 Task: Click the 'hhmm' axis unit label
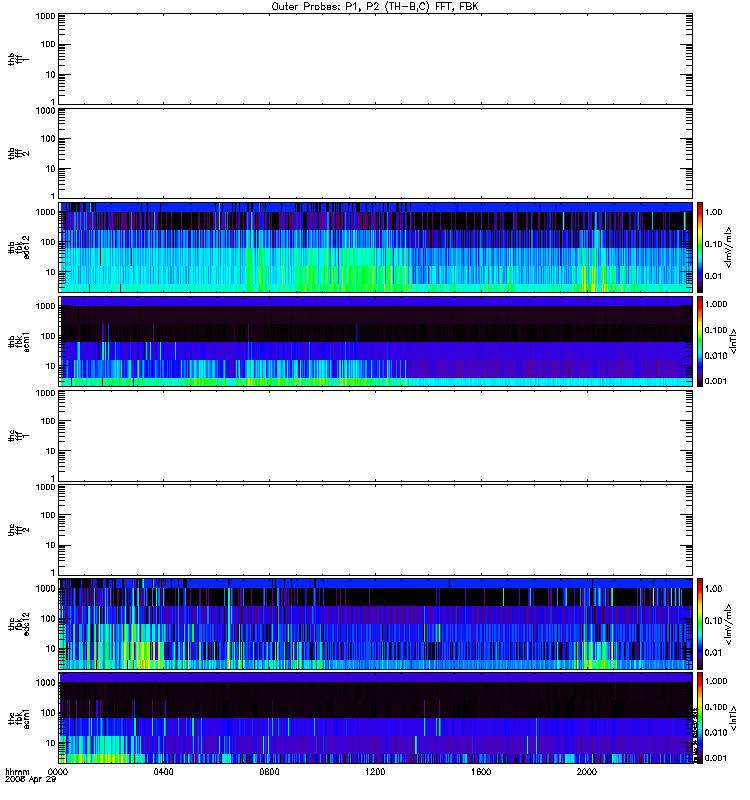click(x=17, y=772)
